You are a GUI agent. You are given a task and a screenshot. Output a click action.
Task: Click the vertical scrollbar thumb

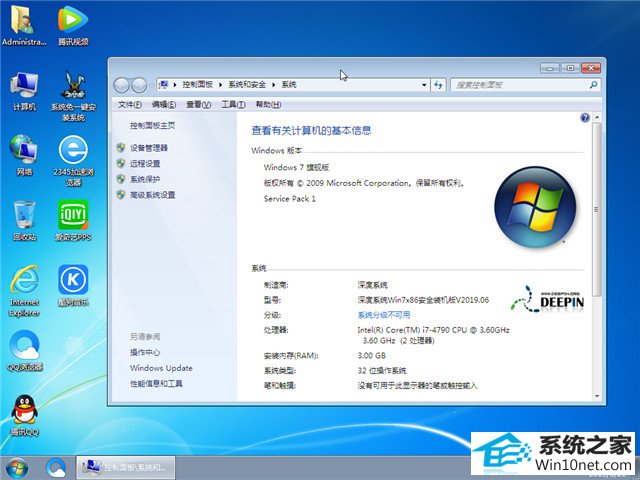pyautogui.click(x=597, y=209)
